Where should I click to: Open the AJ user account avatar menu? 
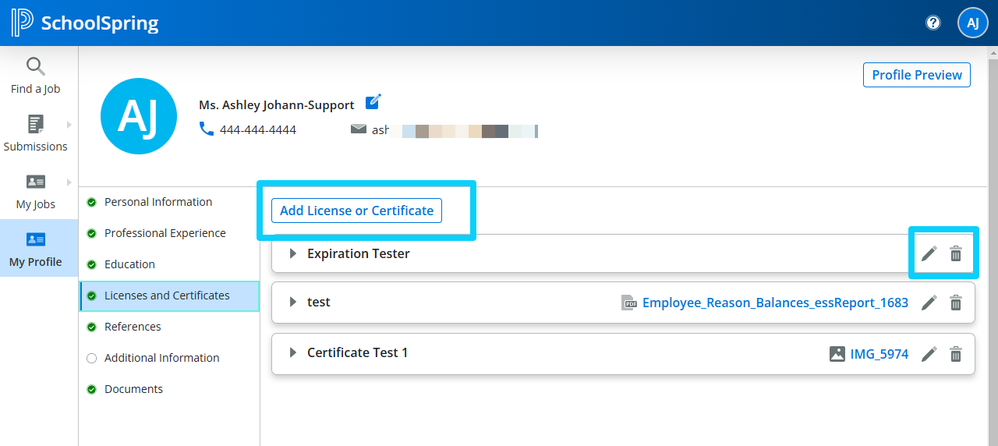click(972, 23)
